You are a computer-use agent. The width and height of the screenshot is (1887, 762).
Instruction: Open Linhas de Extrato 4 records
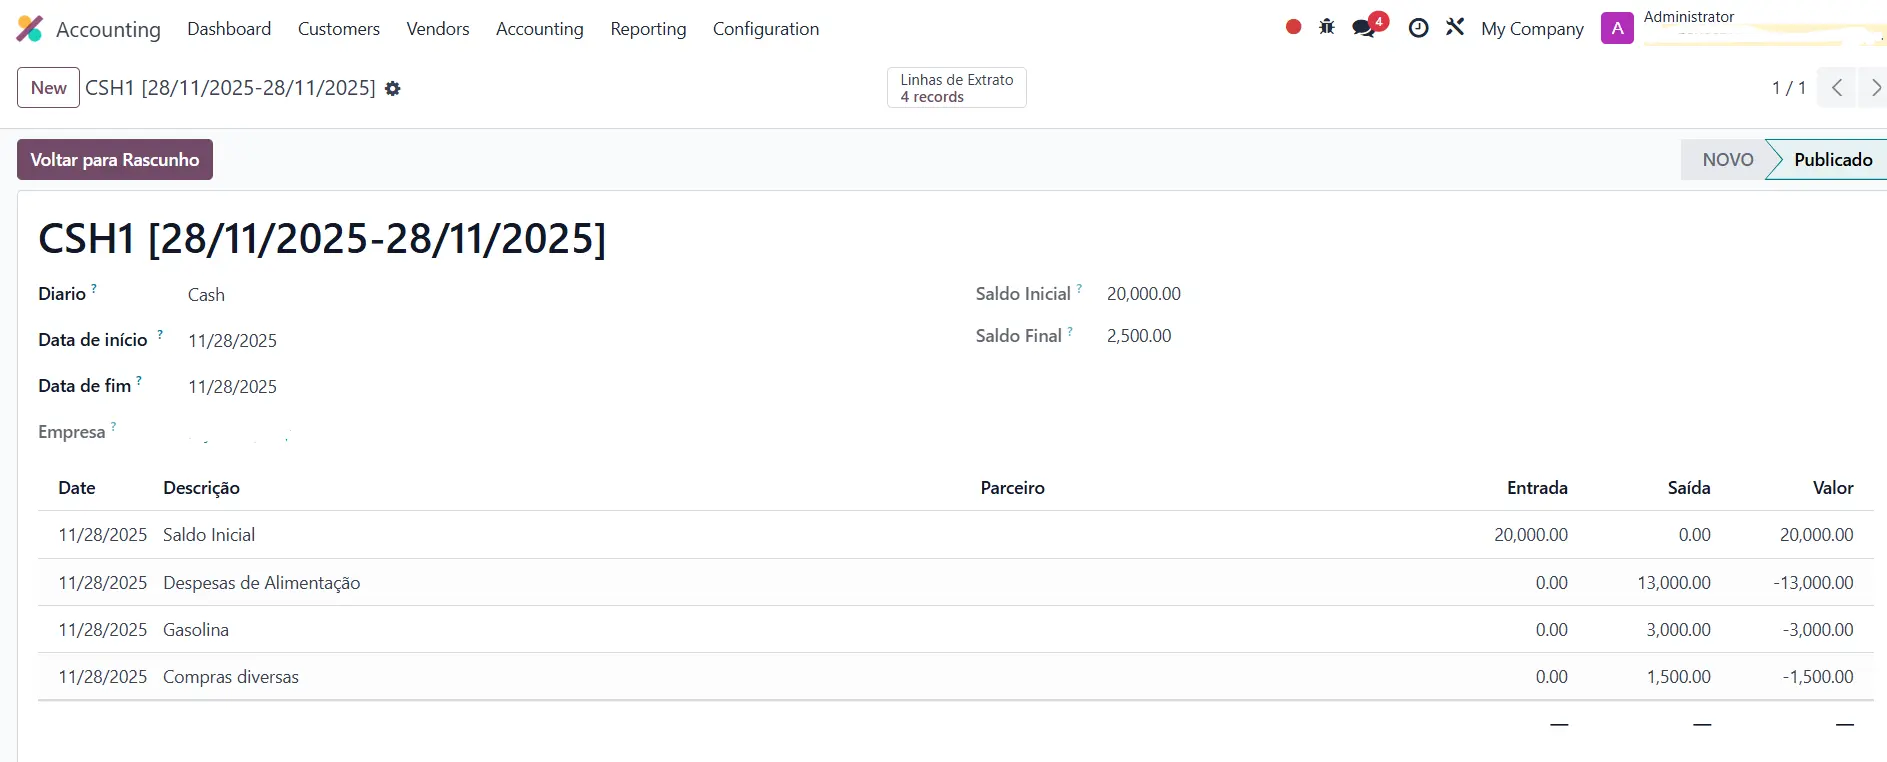click(x=956, y=88)
